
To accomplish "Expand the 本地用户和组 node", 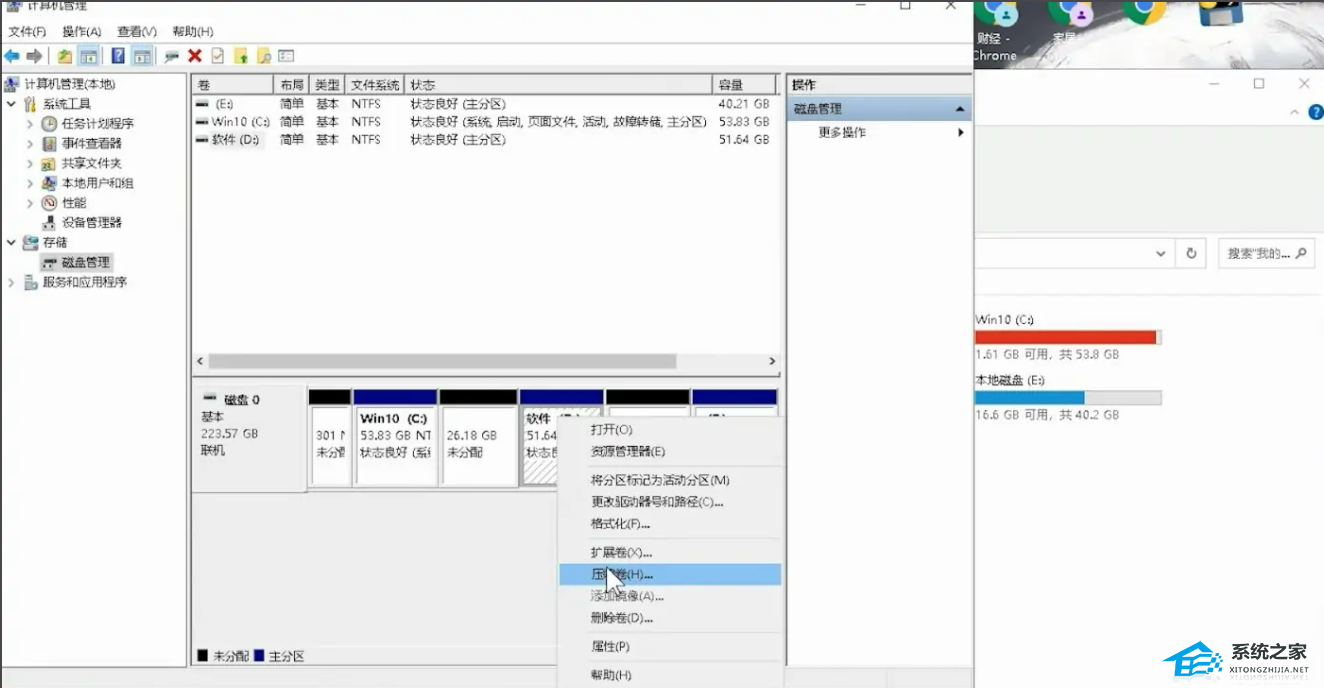I will pos(30,183).
